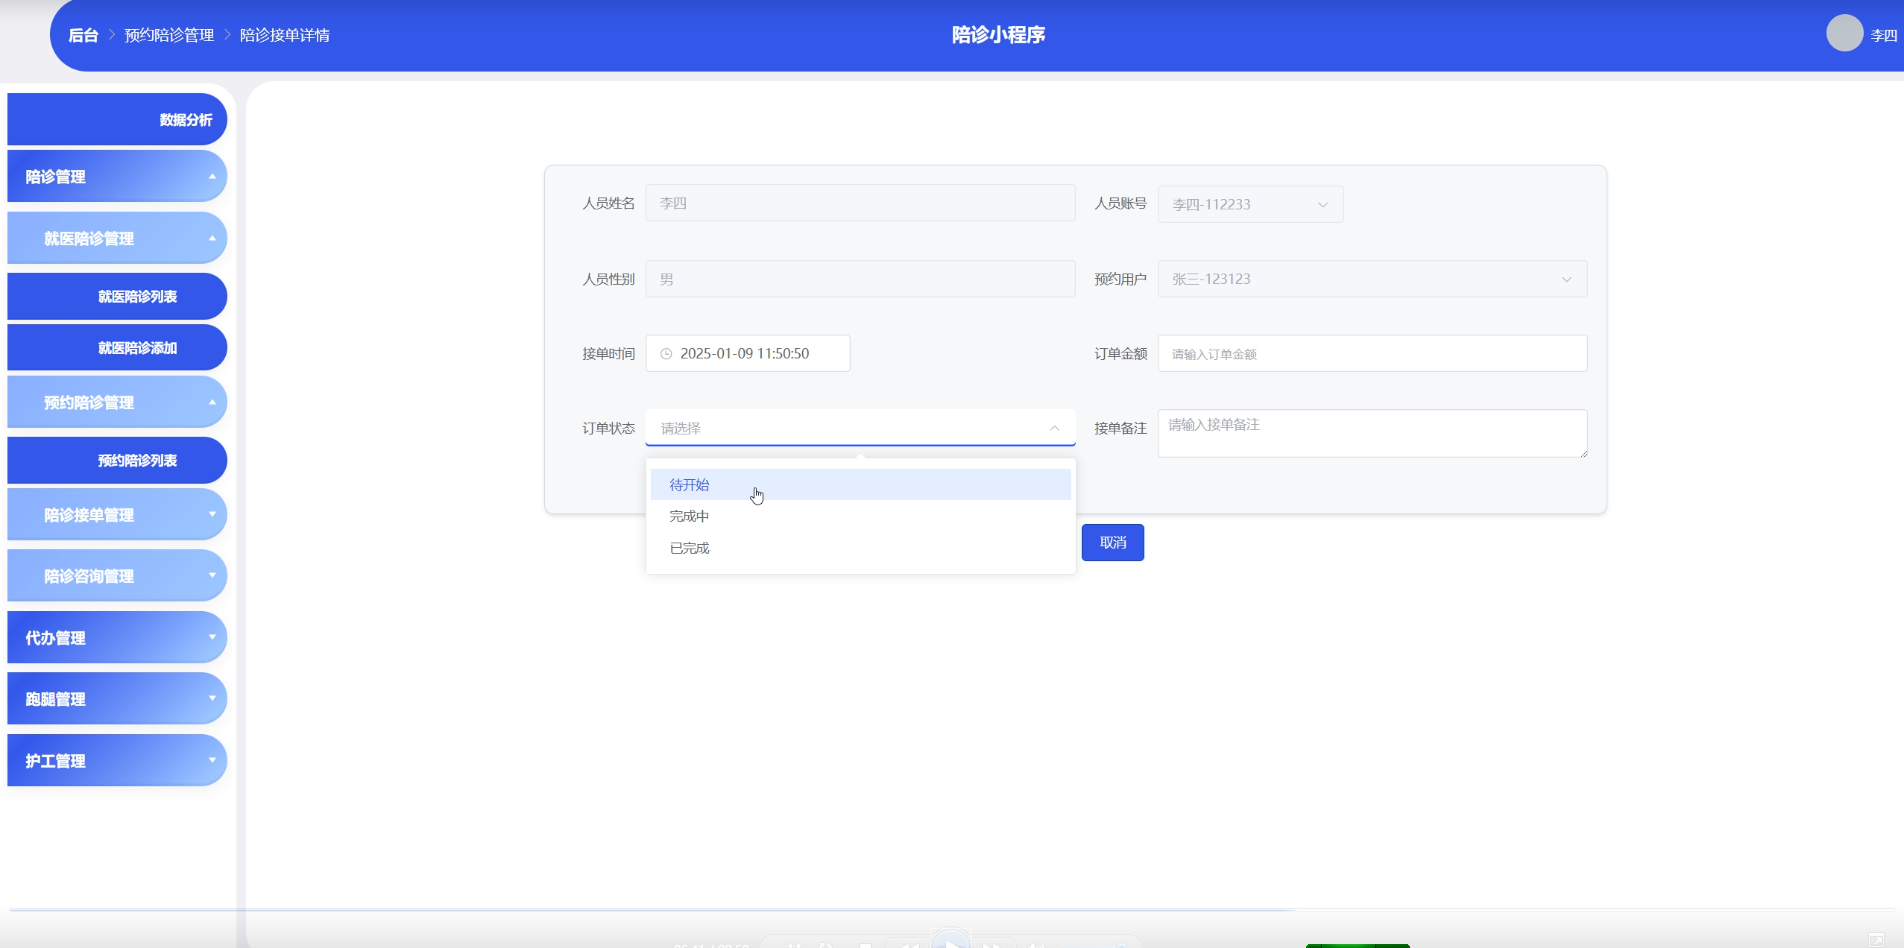Click the 订单金额 input field
Viewport: 1904px width, 948px height.
[x=1372, y=354]
